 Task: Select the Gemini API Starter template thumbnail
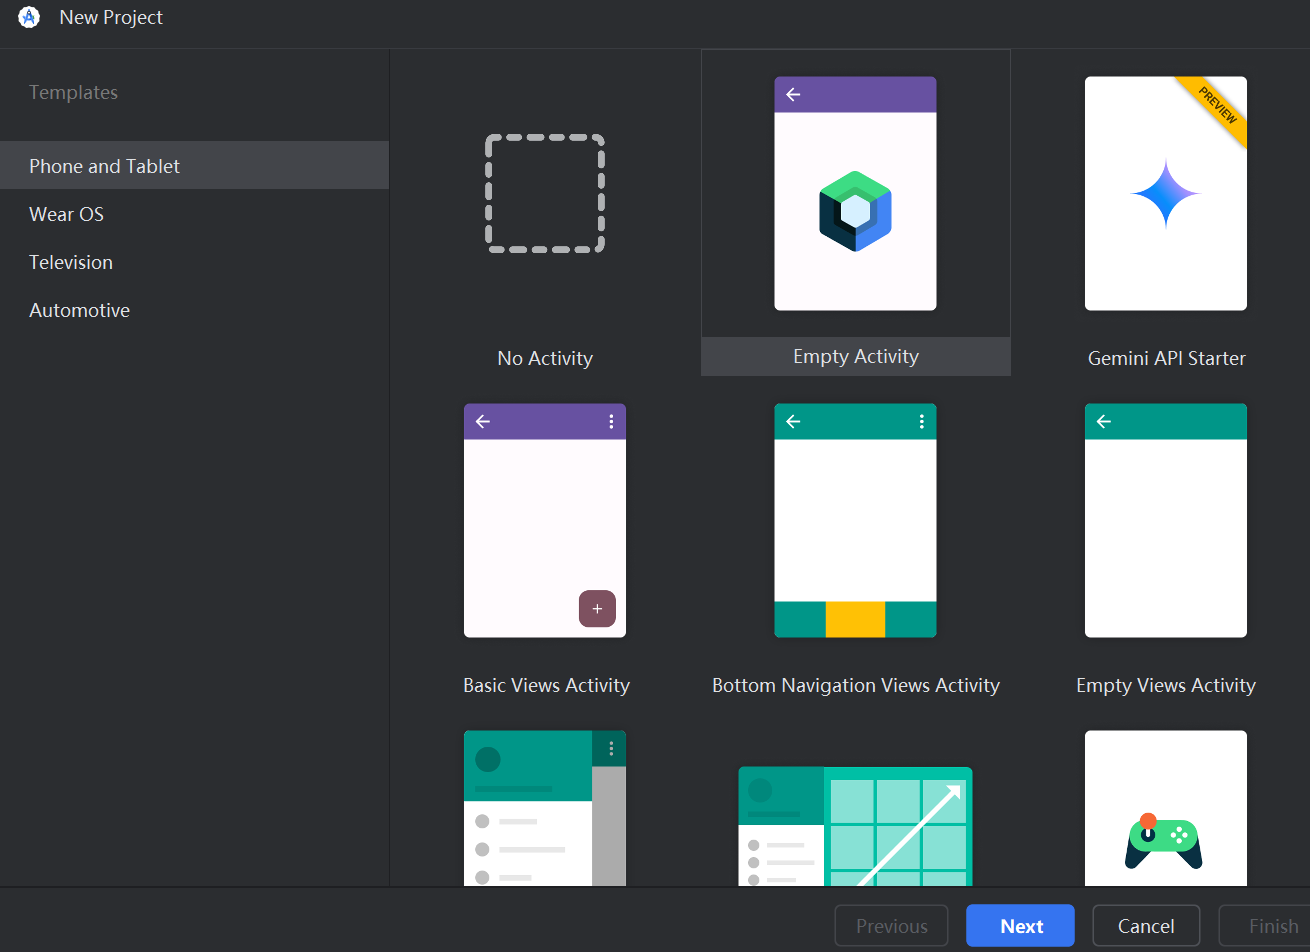pyautogui.click(x=1166, y=193)
